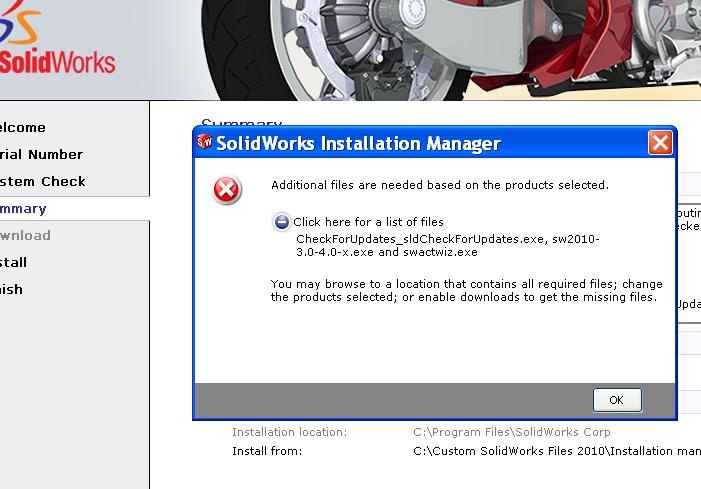This screenshot has height=489, width=701.
Task: Click OK in the Installation Manager dialog
Action: point(617,400)
